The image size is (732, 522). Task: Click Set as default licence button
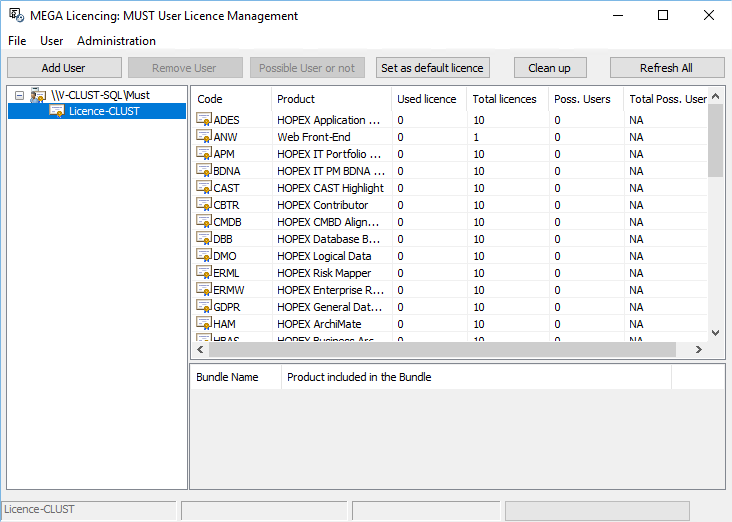[433, 68]
